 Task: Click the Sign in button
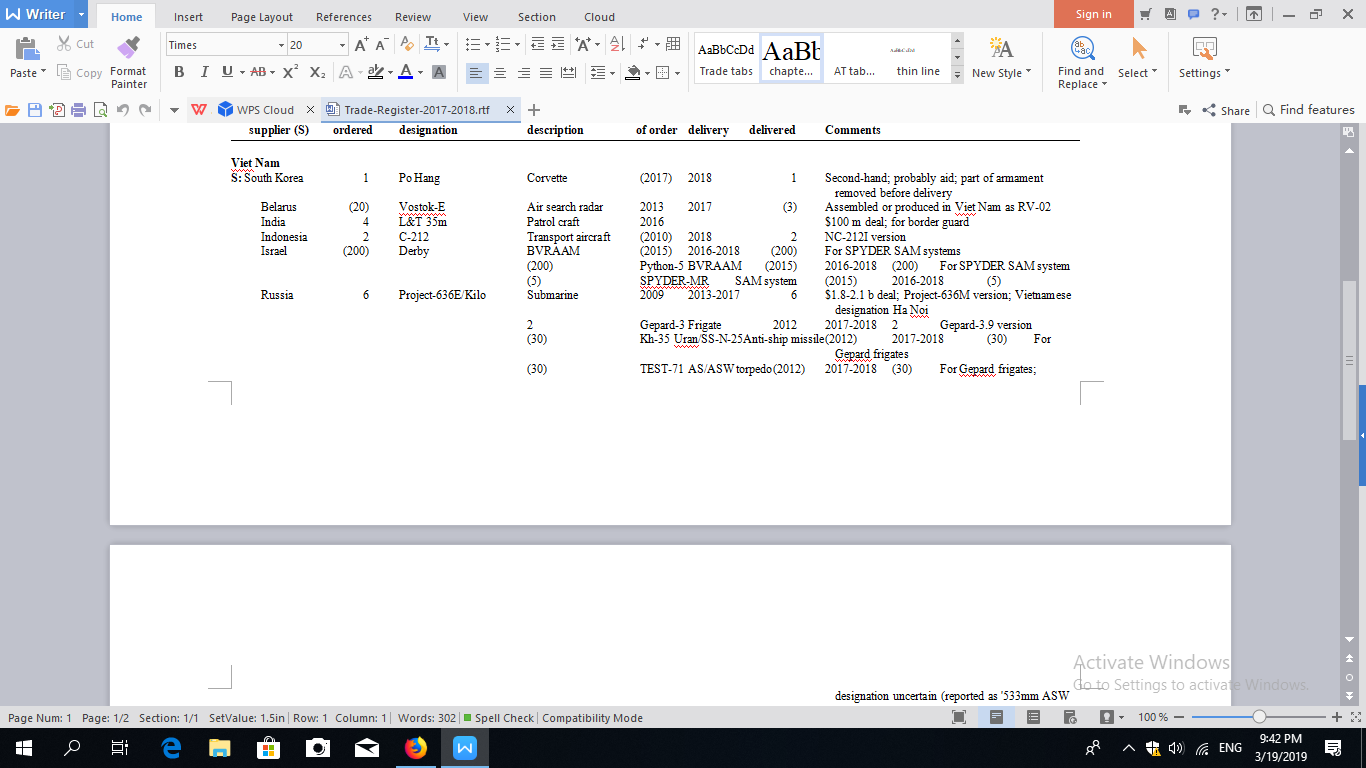(x=1093, y=14)
